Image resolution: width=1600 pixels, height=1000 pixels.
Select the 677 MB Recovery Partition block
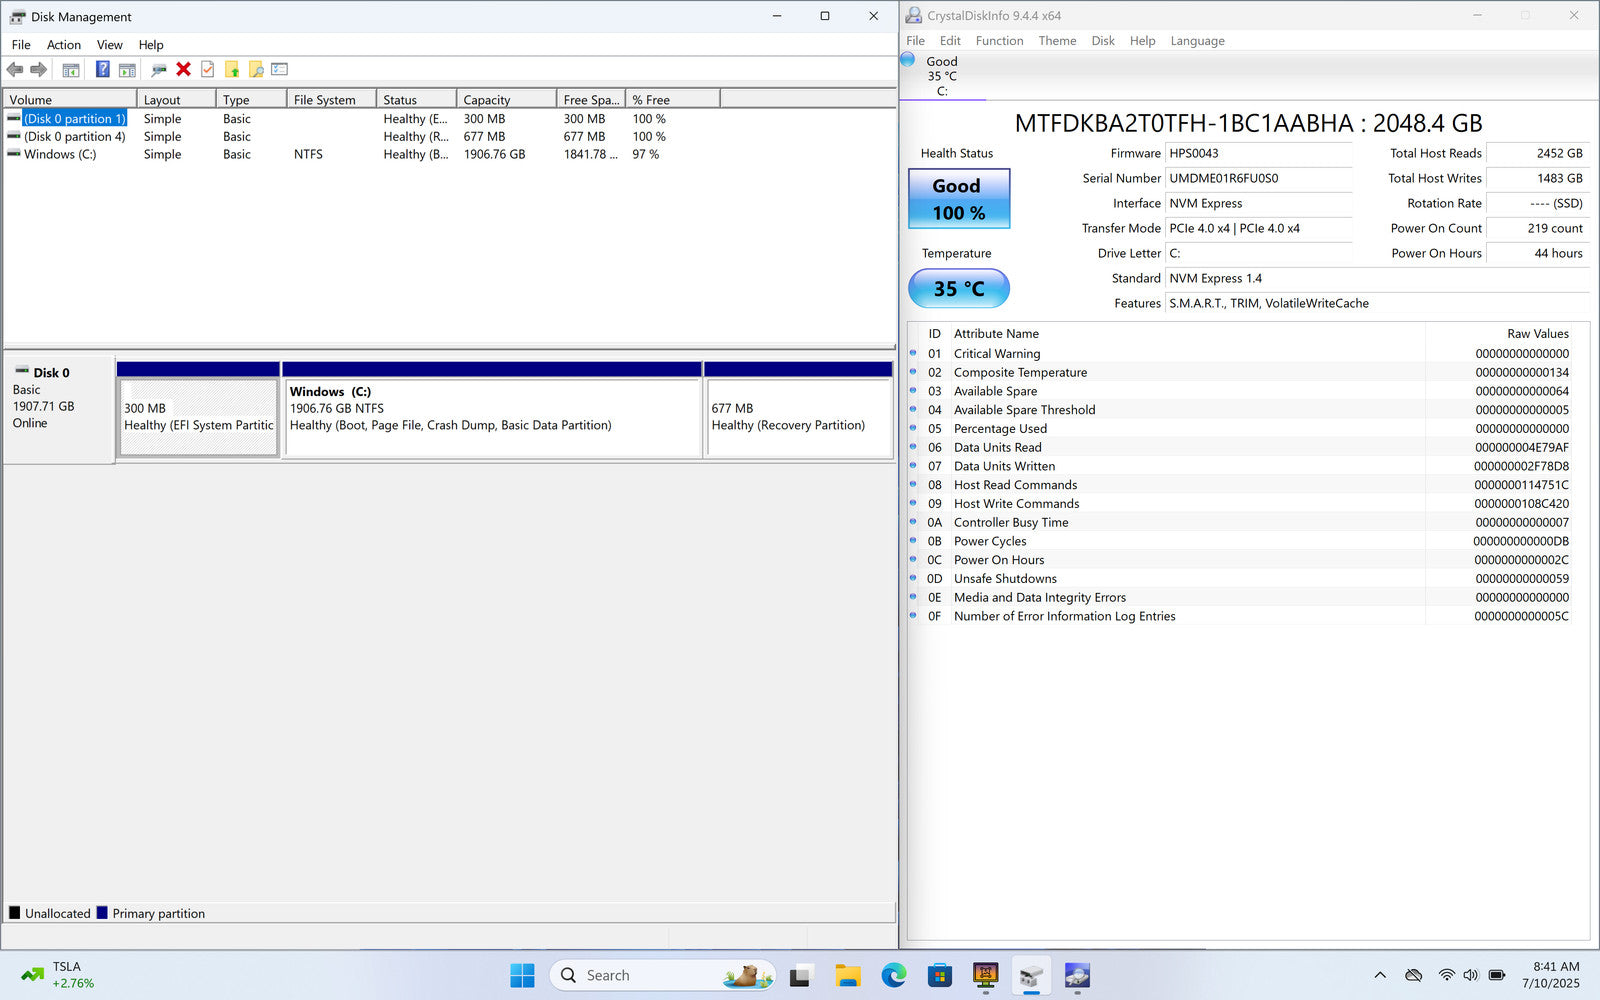click(x=798, y=417)
